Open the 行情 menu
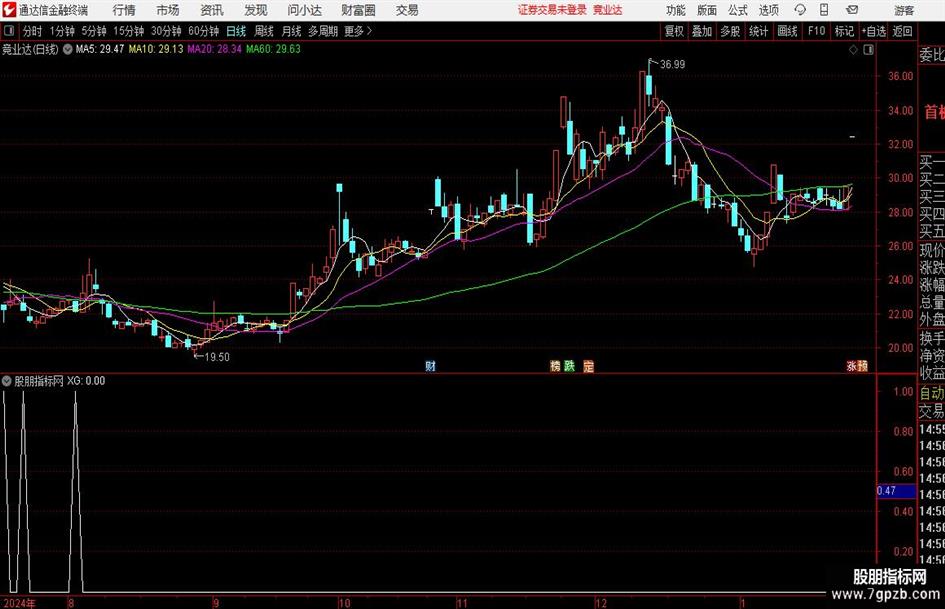Screen dimensions: 945x609 124,10
